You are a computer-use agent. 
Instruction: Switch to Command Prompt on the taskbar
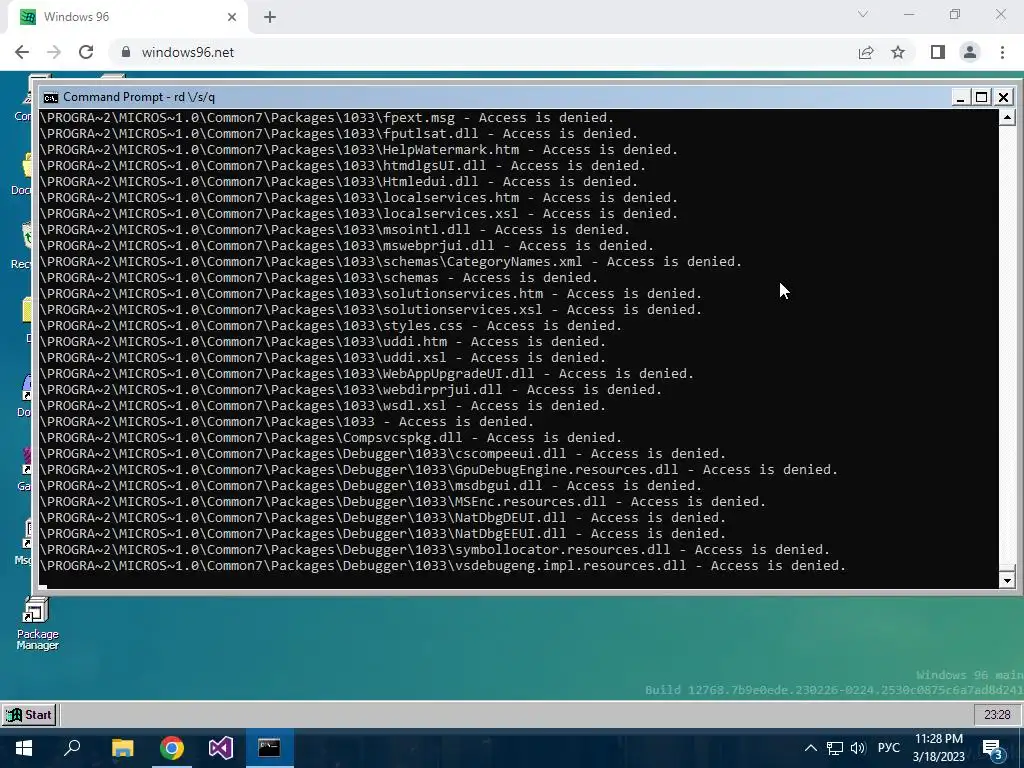[269, 748]
